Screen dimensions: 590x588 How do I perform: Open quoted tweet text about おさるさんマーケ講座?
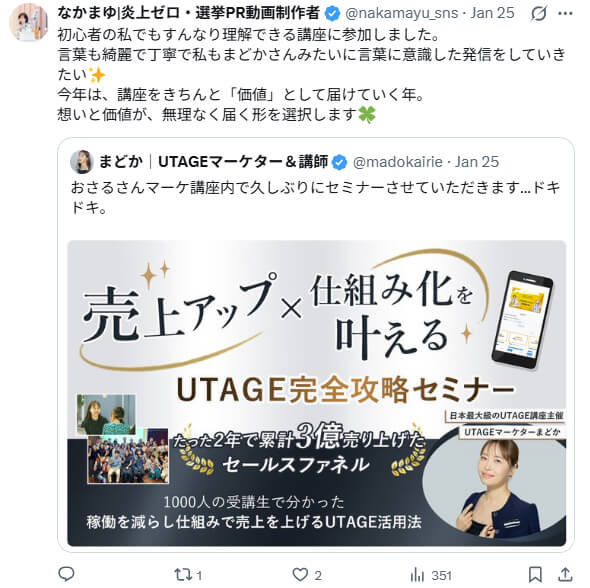[x=316, y=197]
